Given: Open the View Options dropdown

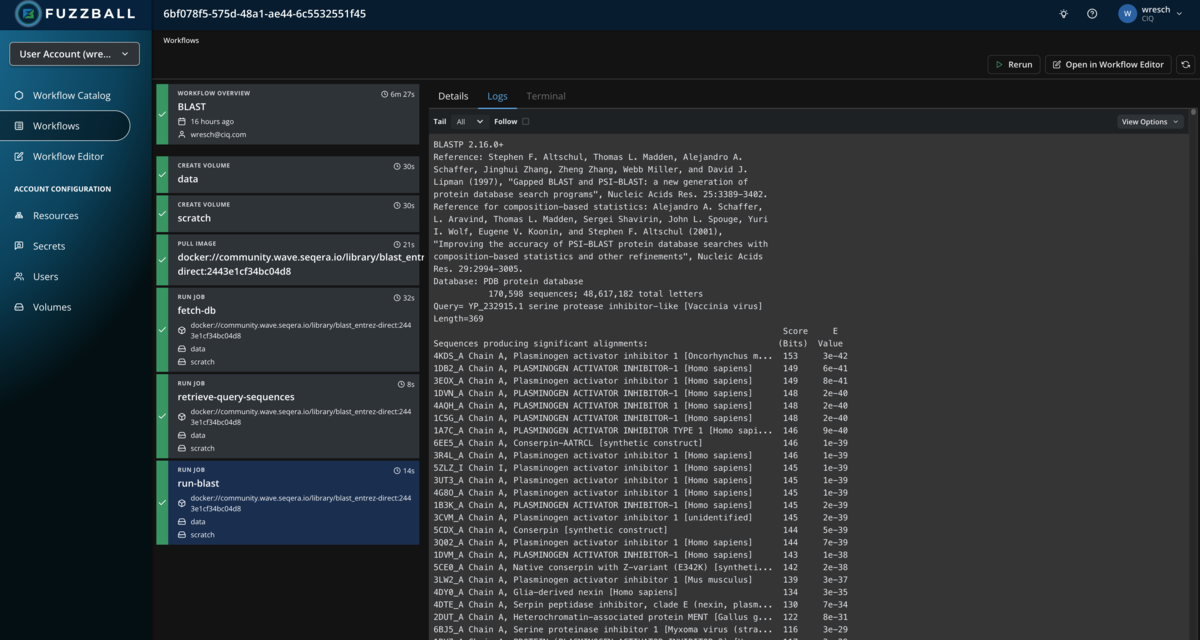Looking at the screenshot, I should pos(1150,120).
